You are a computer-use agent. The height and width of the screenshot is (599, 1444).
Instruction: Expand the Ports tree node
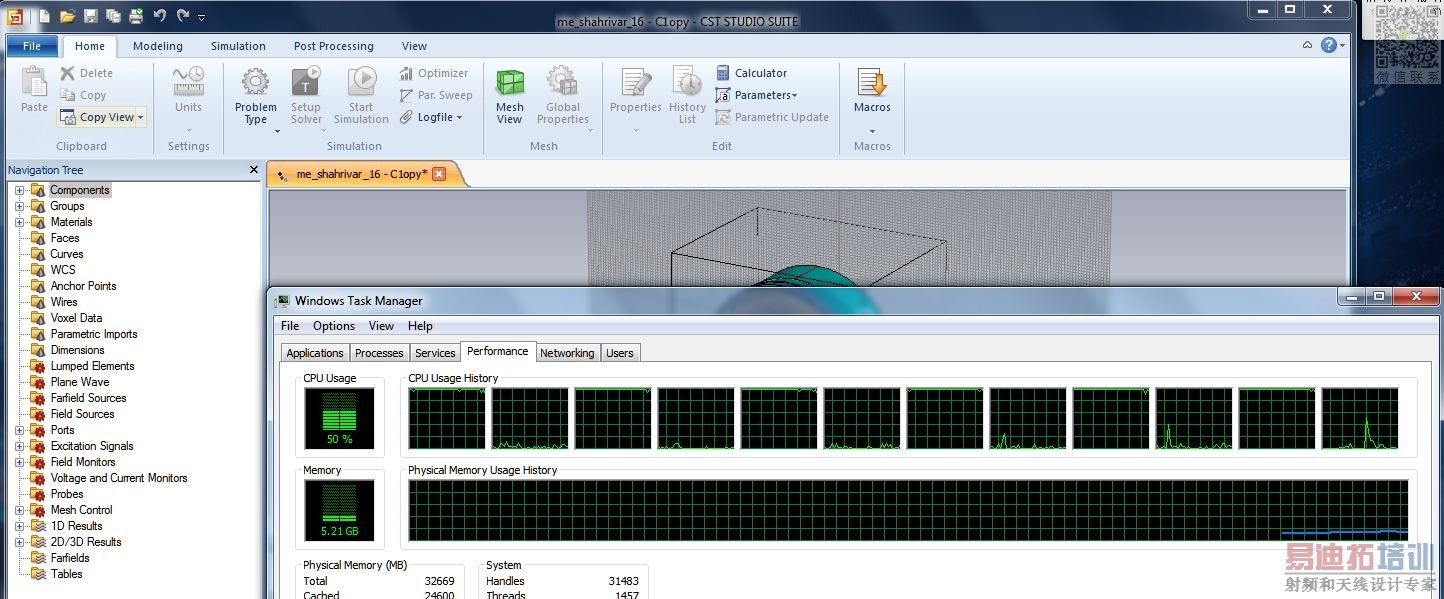coord(19,430)
